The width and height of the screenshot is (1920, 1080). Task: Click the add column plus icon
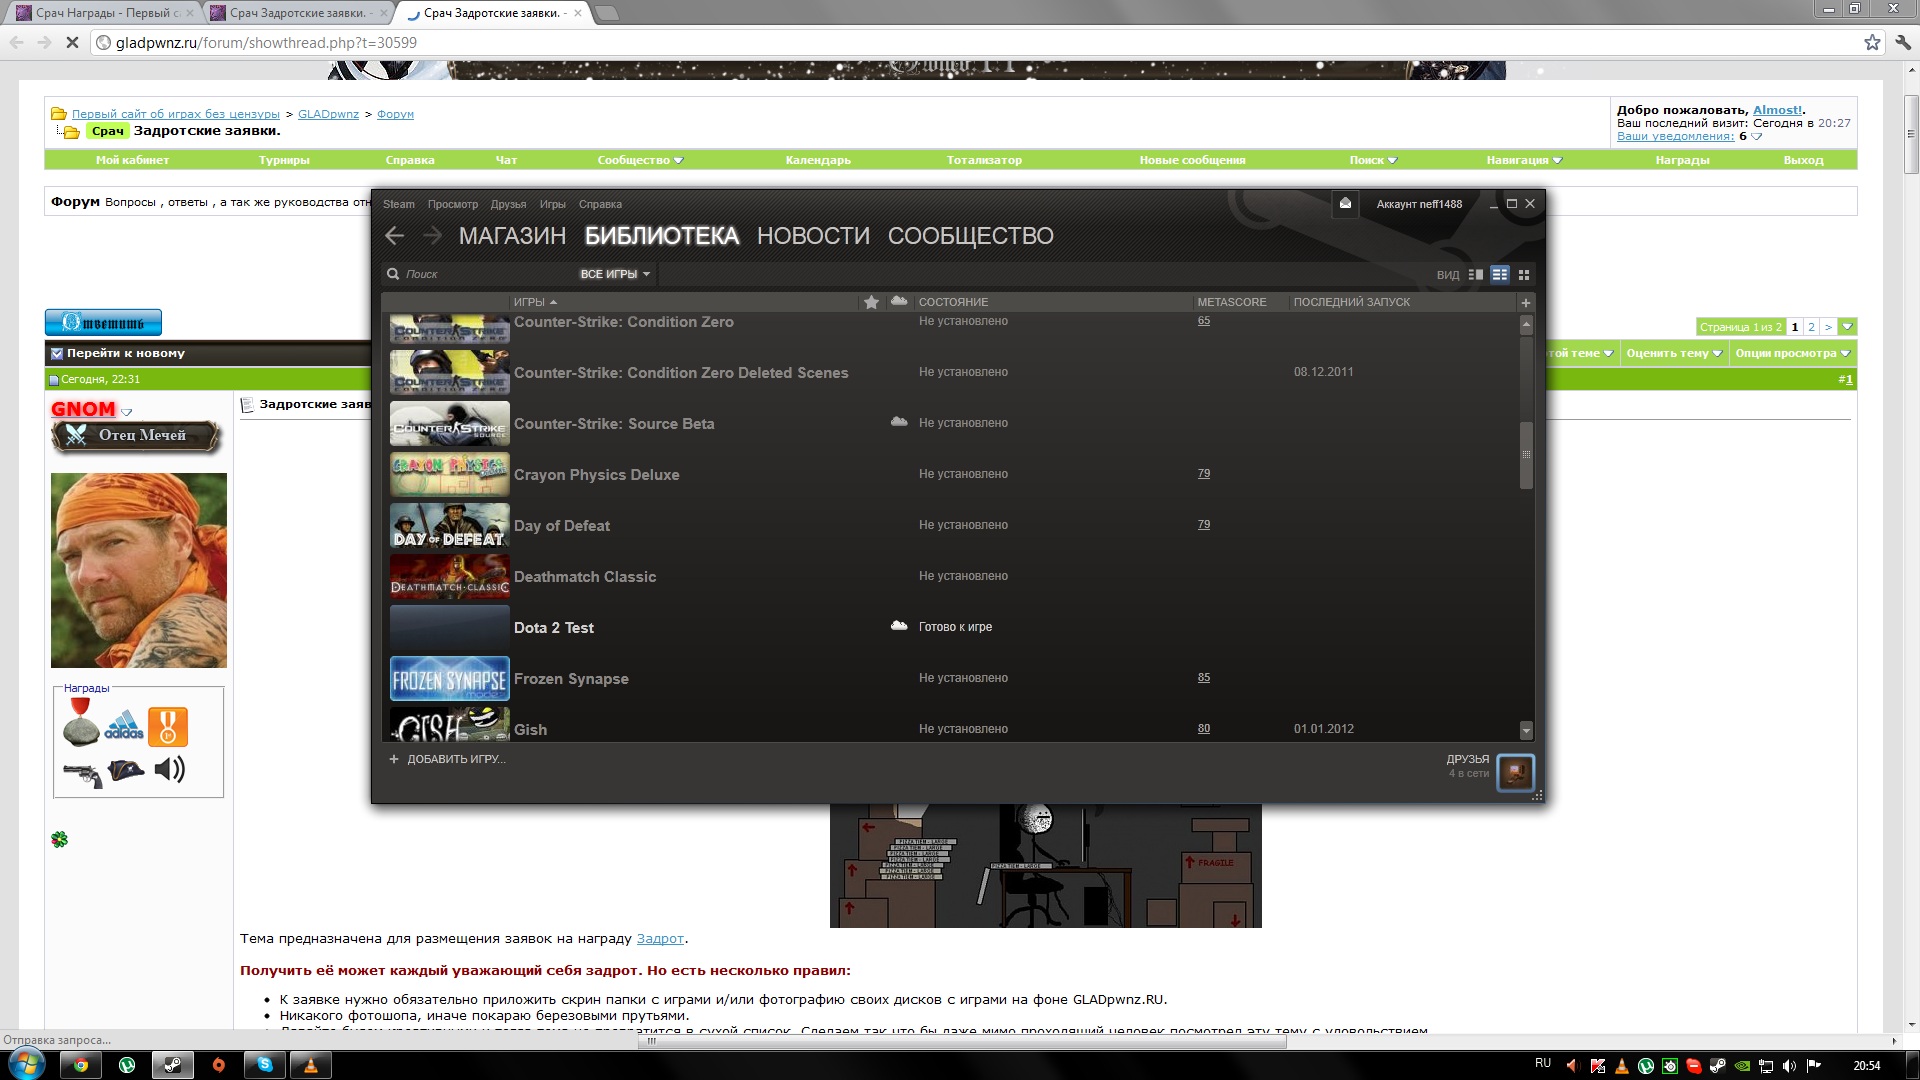tap(1525, 302)
